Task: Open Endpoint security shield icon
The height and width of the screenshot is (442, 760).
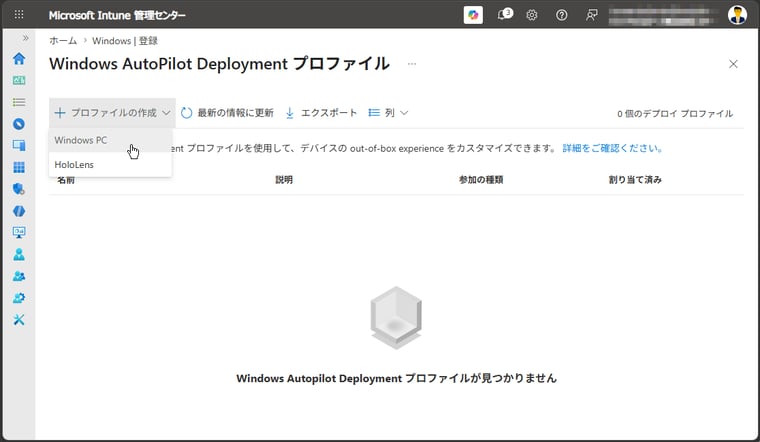Action: pyautogui.click(x=19, y=189)
